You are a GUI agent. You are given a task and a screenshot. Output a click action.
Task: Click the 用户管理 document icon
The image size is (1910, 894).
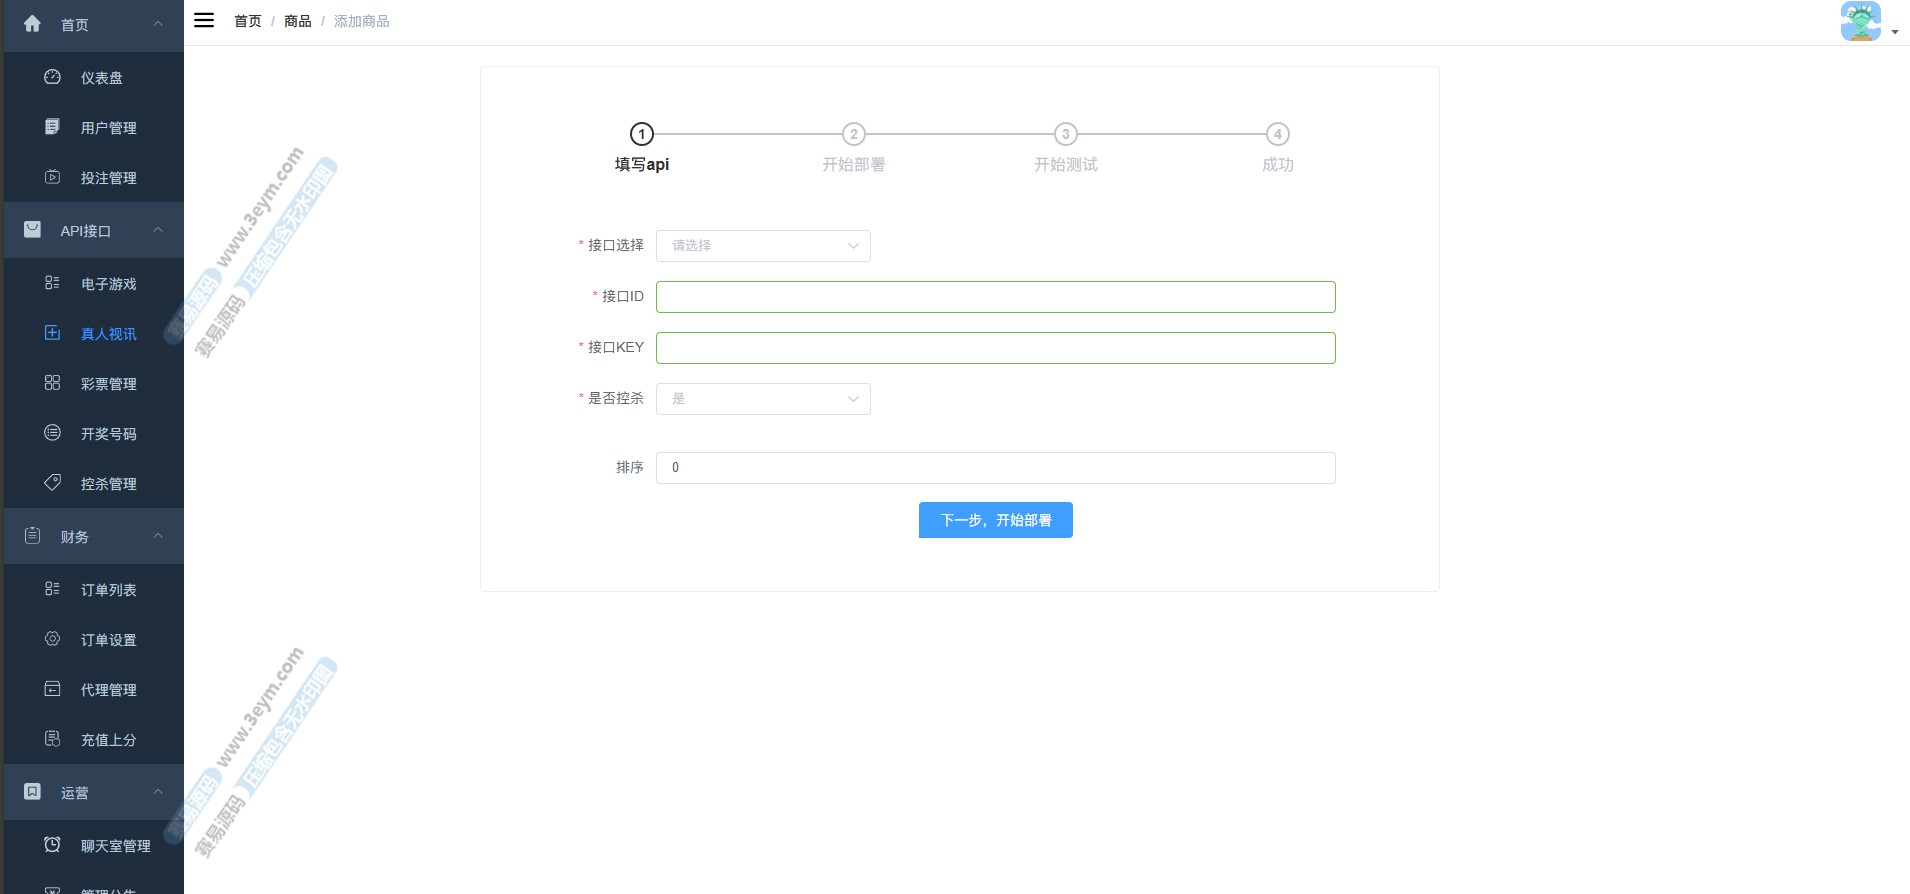point(53,127)
